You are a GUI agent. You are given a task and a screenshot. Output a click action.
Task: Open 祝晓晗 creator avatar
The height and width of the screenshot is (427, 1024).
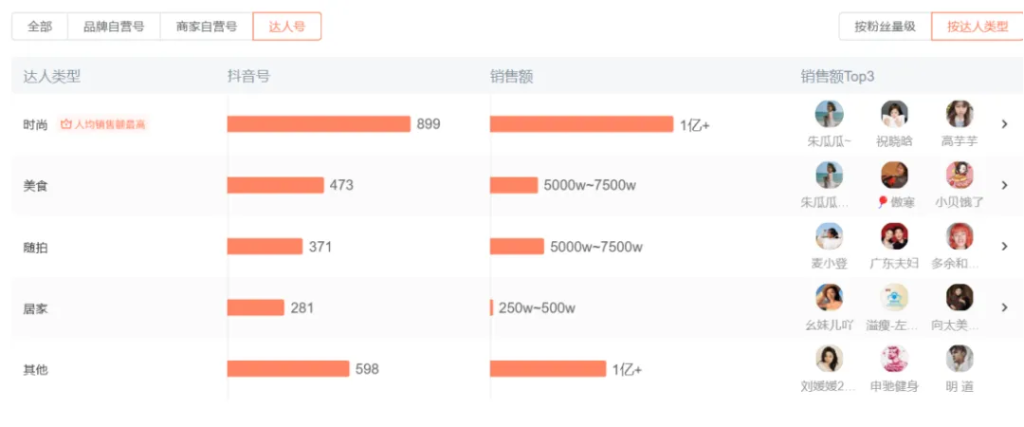click(894, 114)
